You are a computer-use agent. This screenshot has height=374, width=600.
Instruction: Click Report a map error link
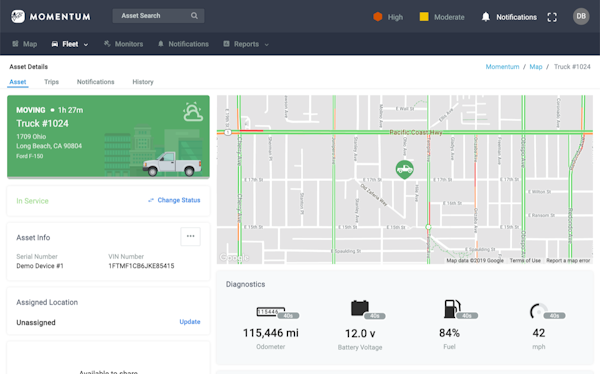coord(568,261)
